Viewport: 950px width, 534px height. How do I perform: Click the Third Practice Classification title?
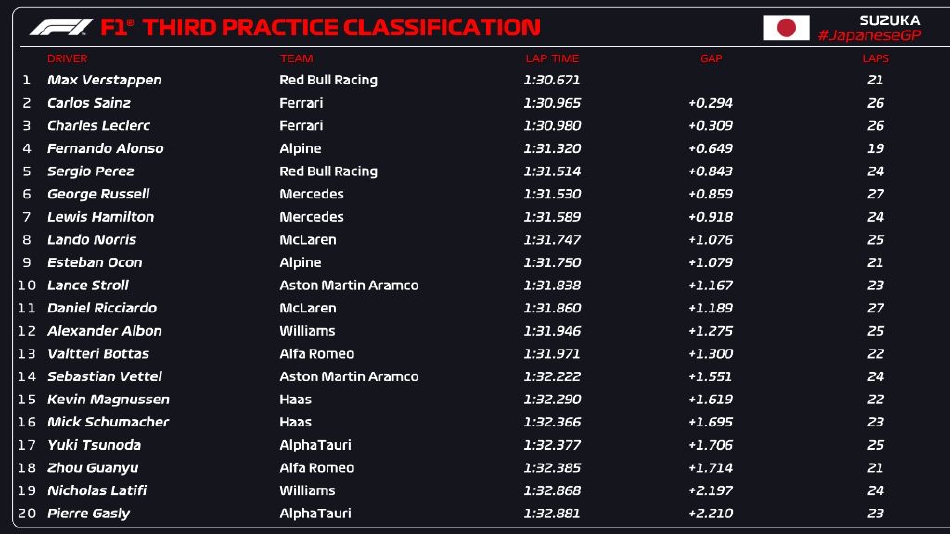coord(341,27)
